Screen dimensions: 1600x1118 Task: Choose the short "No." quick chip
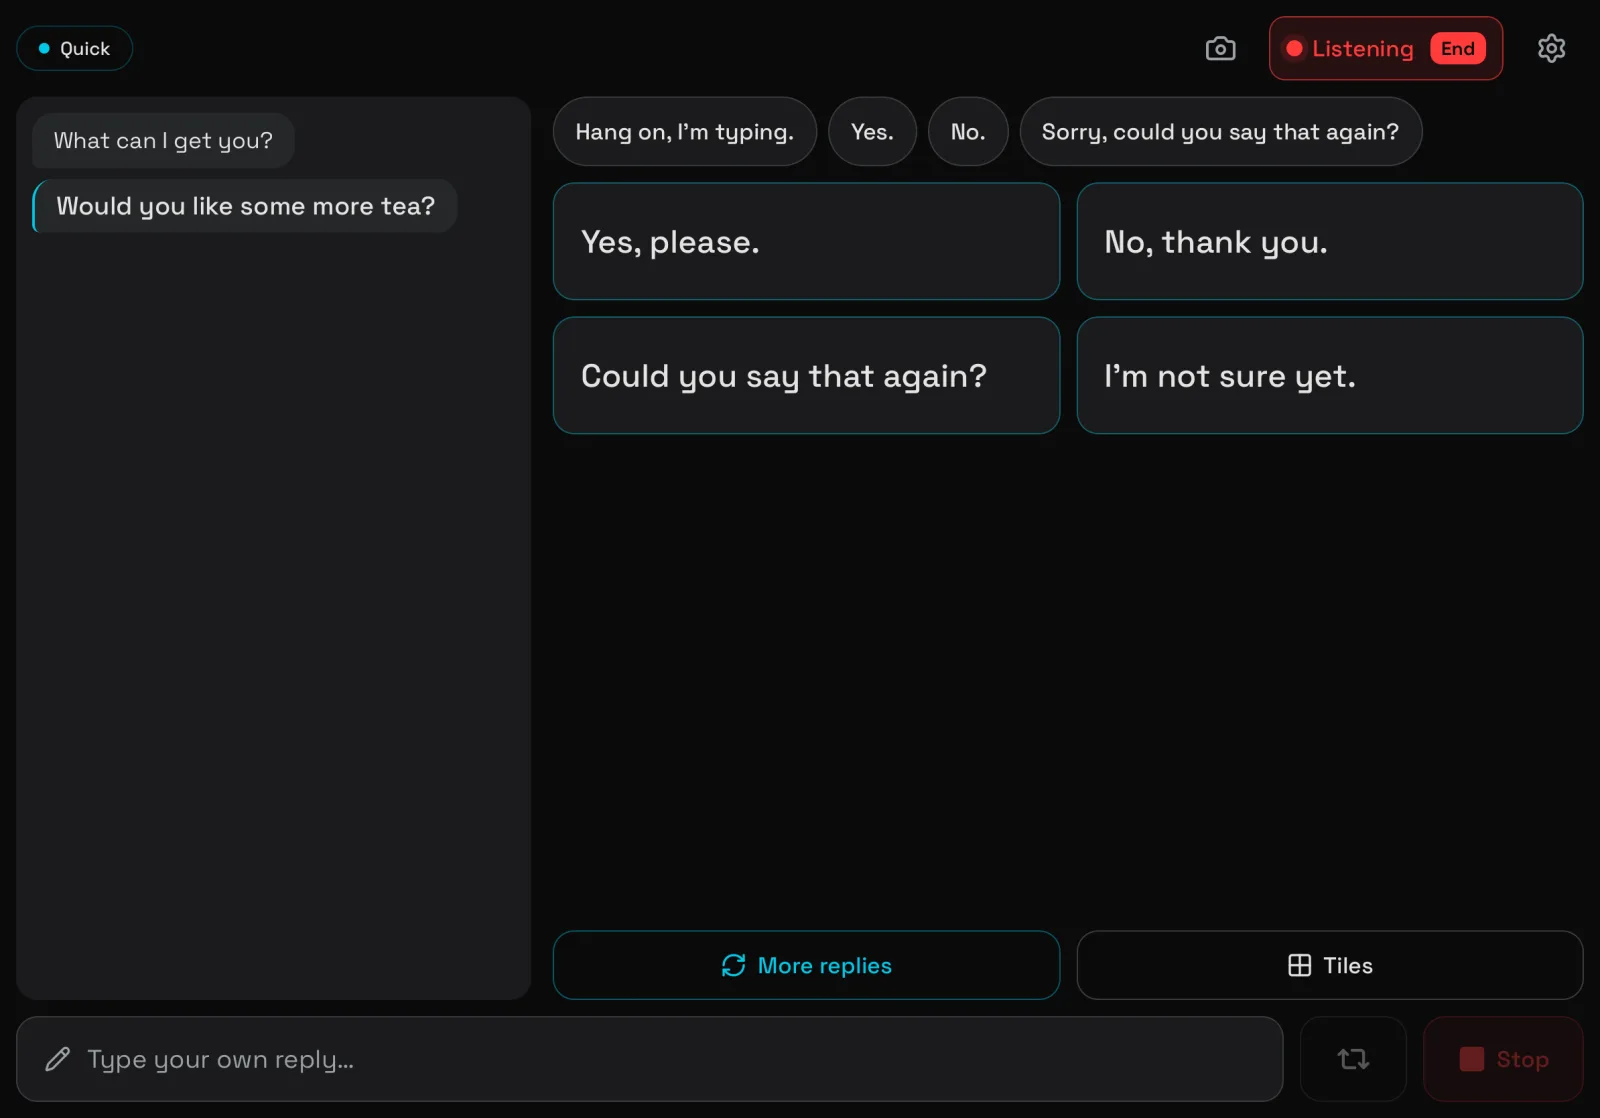click(x=968, y=132)
